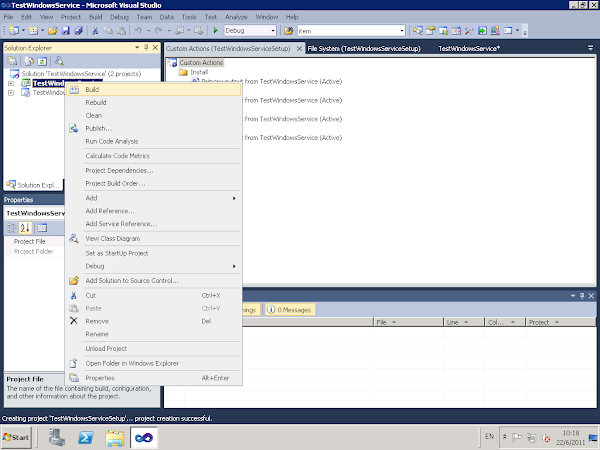Viewport: 600px width, 450px height.
Task: Open the Find combo box dropdown arrow
Action: 402,31
